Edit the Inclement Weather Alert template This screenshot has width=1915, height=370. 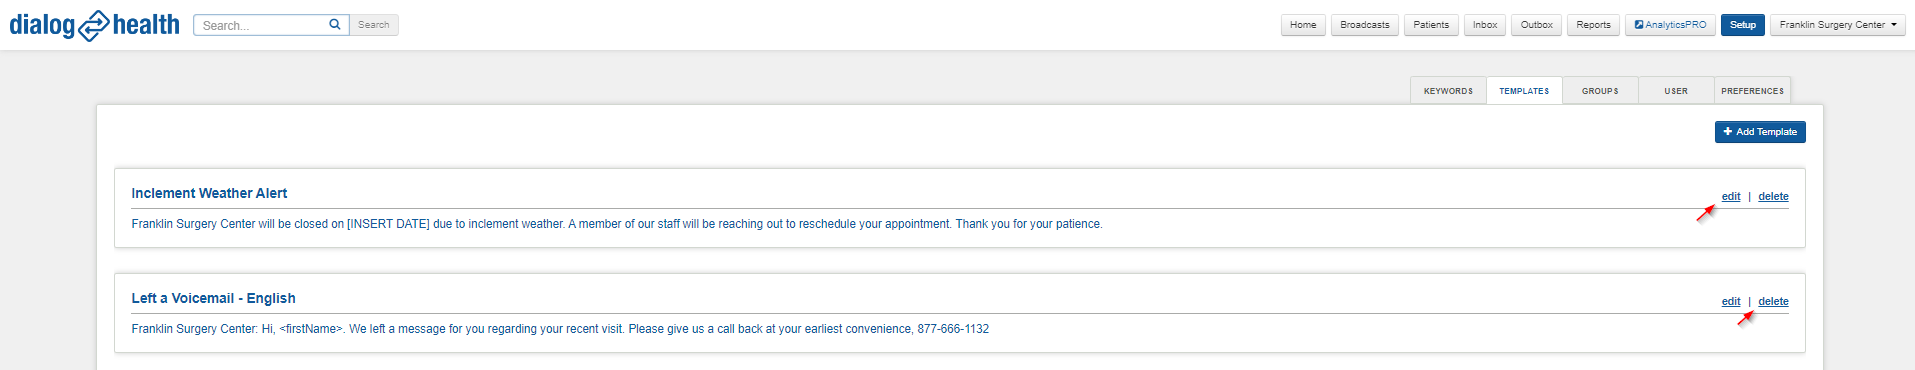(x=1731, y=197)
